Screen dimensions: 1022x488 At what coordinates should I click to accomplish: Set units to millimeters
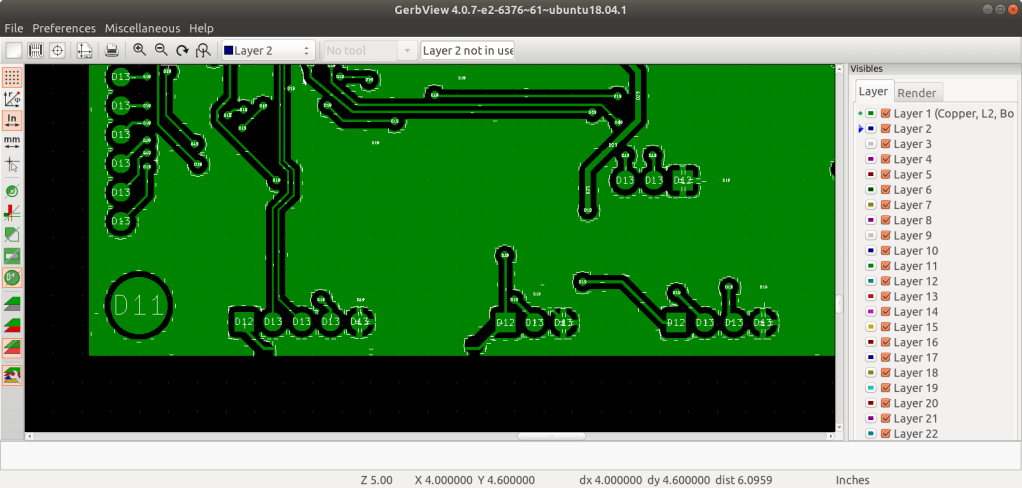[x=13, y=142]
